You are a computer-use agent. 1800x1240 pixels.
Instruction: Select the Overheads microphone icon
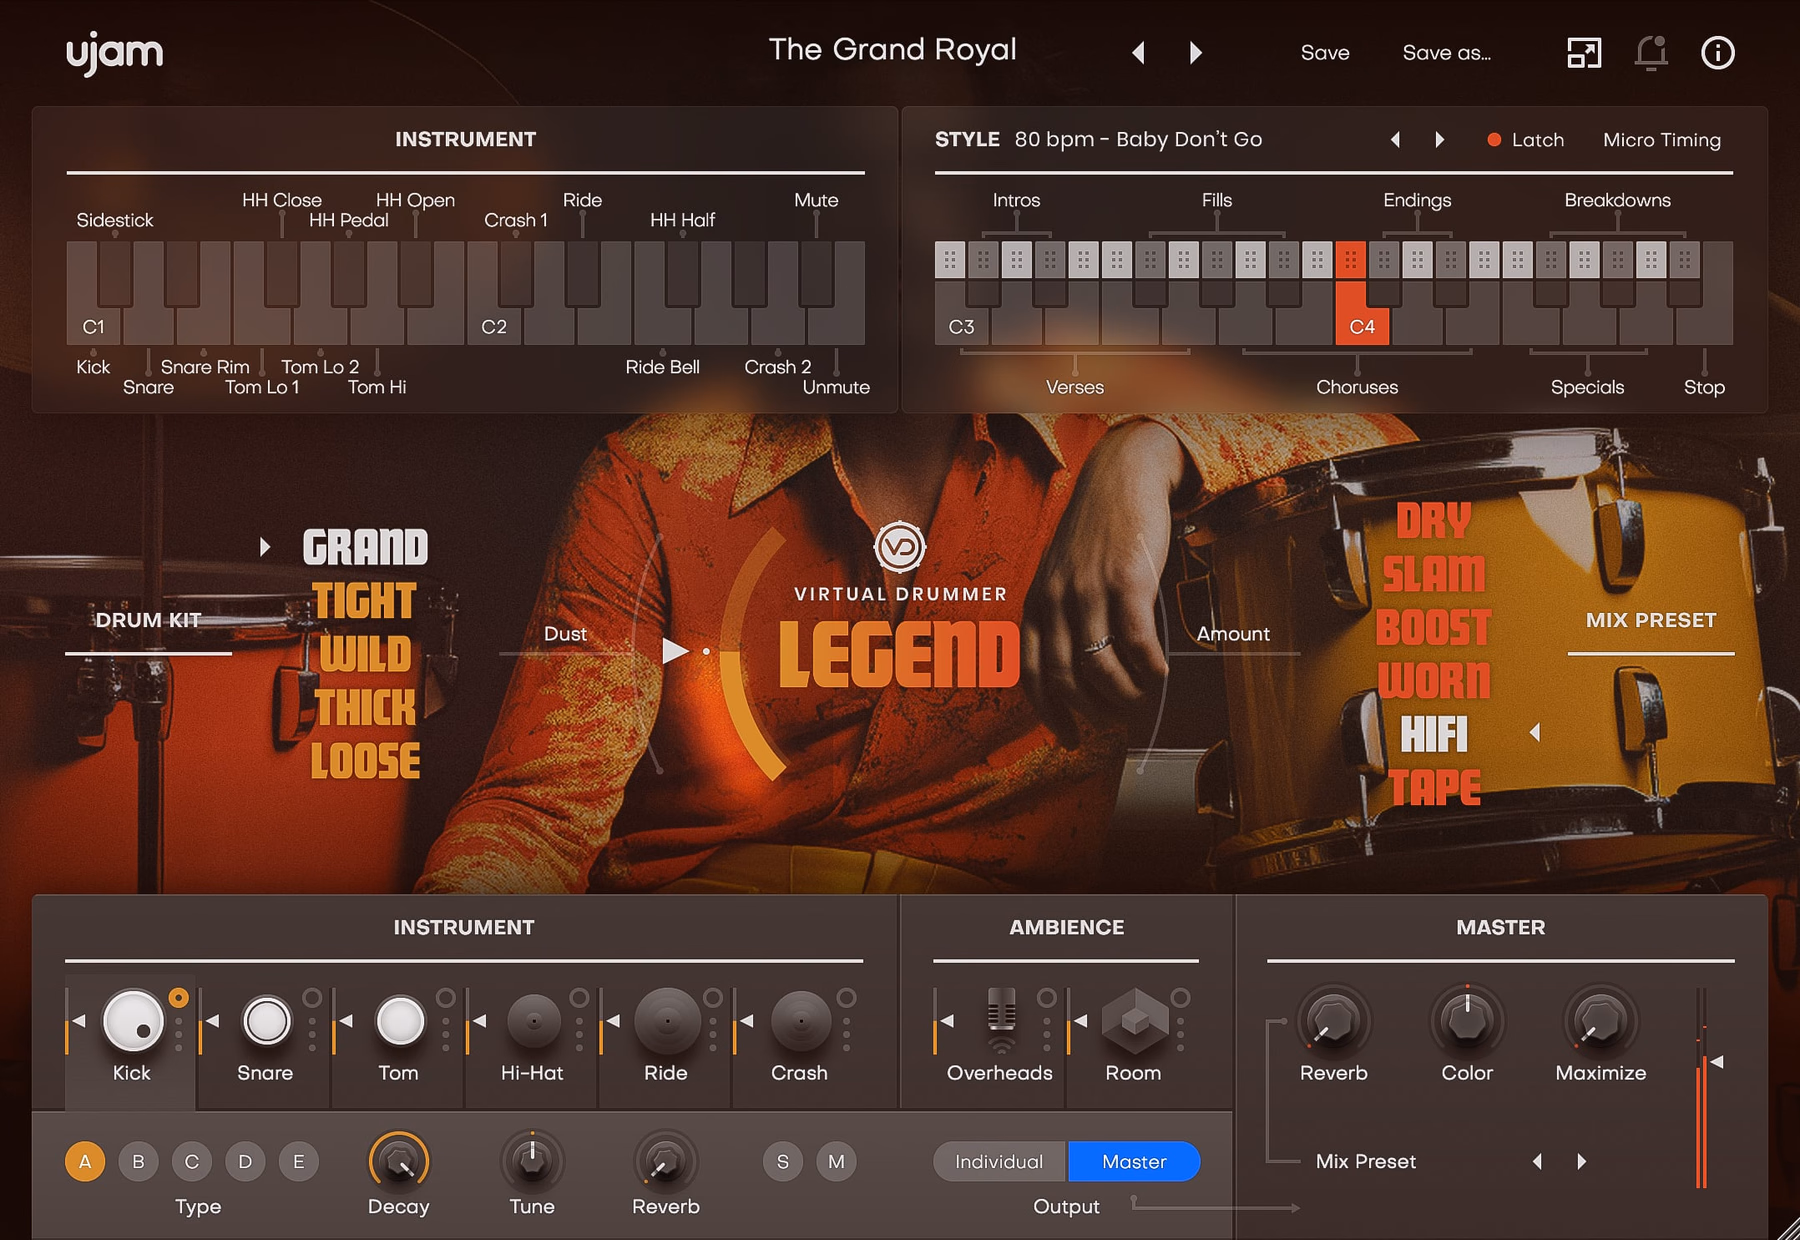pyautogui.click(x=1001, y=1021)
